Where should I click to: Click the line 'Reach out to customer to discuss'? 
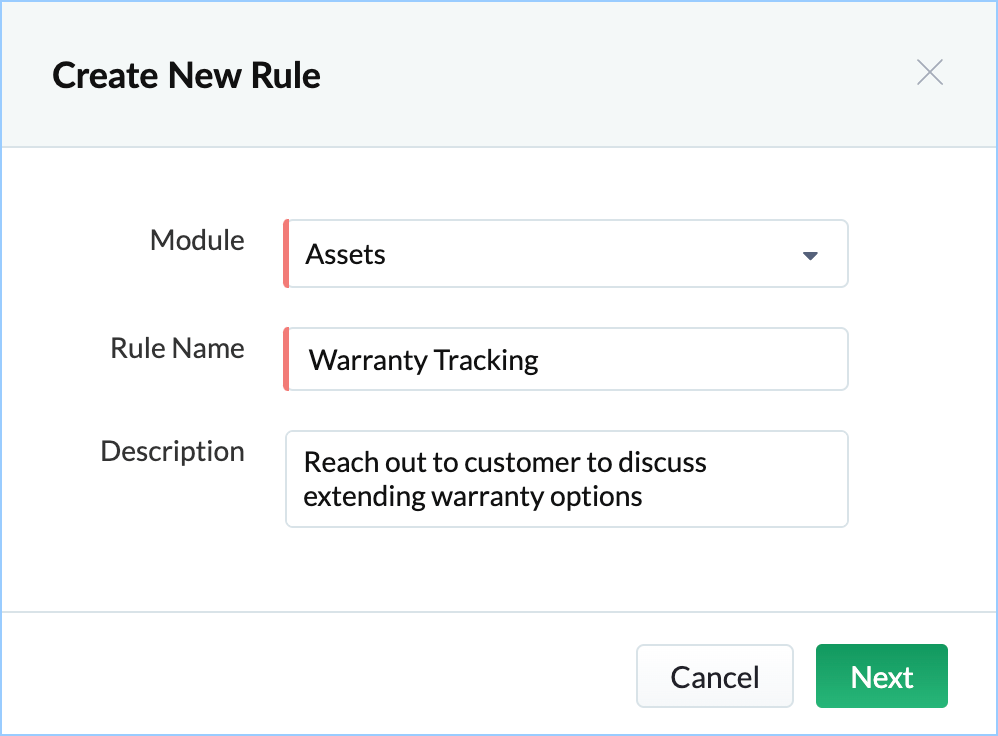pyautogui.click(x=505, y=463)
